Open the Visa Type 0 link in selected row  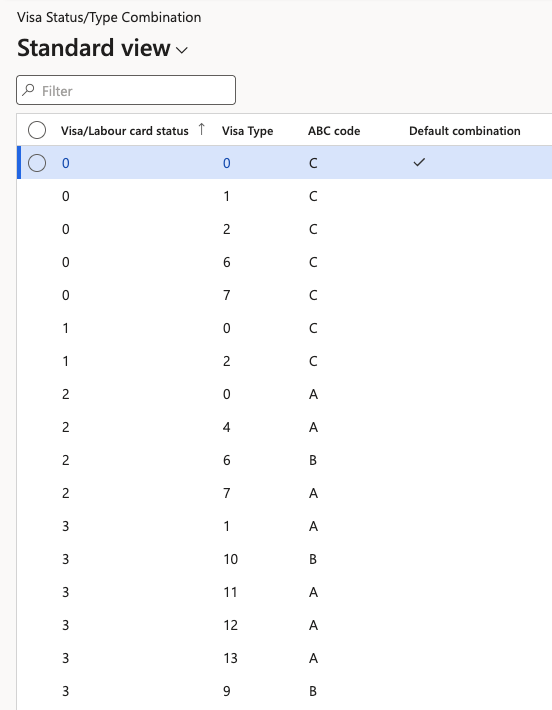[226, 163]
